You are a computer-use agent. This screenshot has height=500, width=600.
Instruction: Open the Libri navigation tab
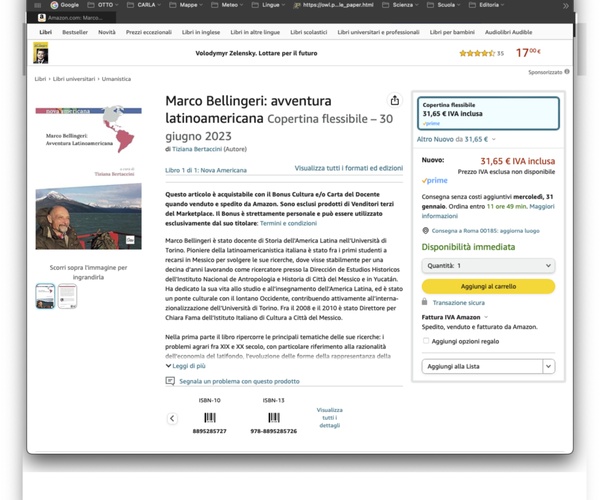click(46, 32)
